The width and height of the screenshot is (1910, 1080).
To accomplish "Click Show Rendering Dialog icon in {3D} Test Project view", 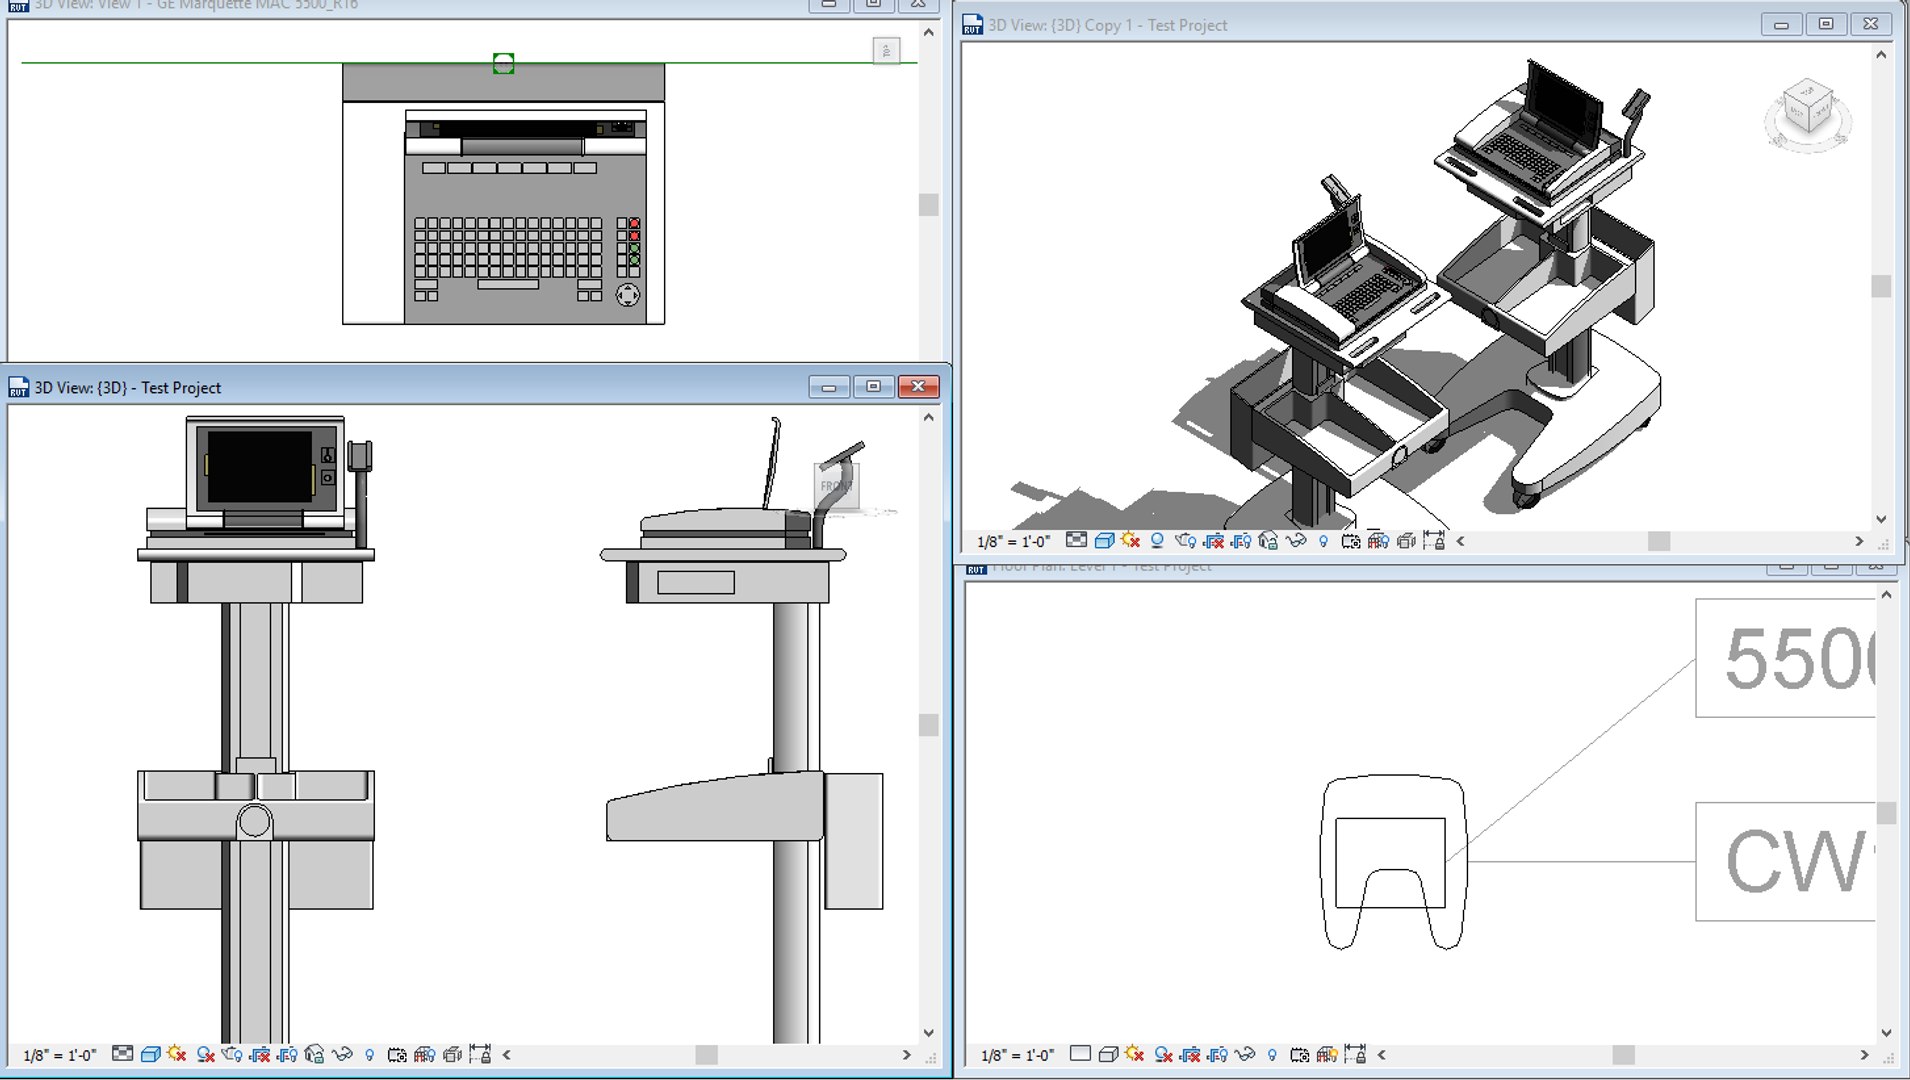I will [231, 1054].
